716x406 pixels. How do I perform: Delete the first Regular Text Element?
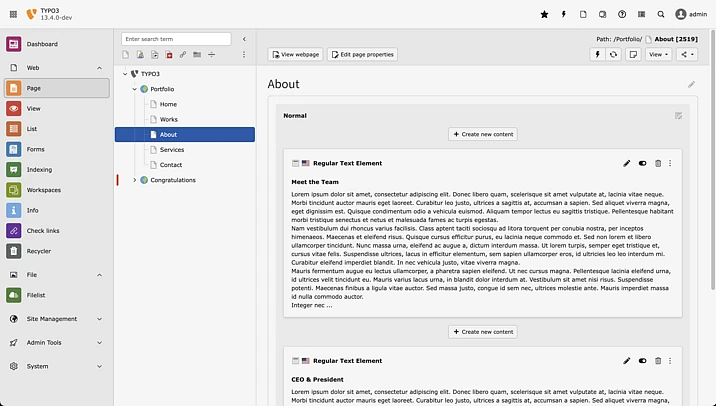[657, 163]
